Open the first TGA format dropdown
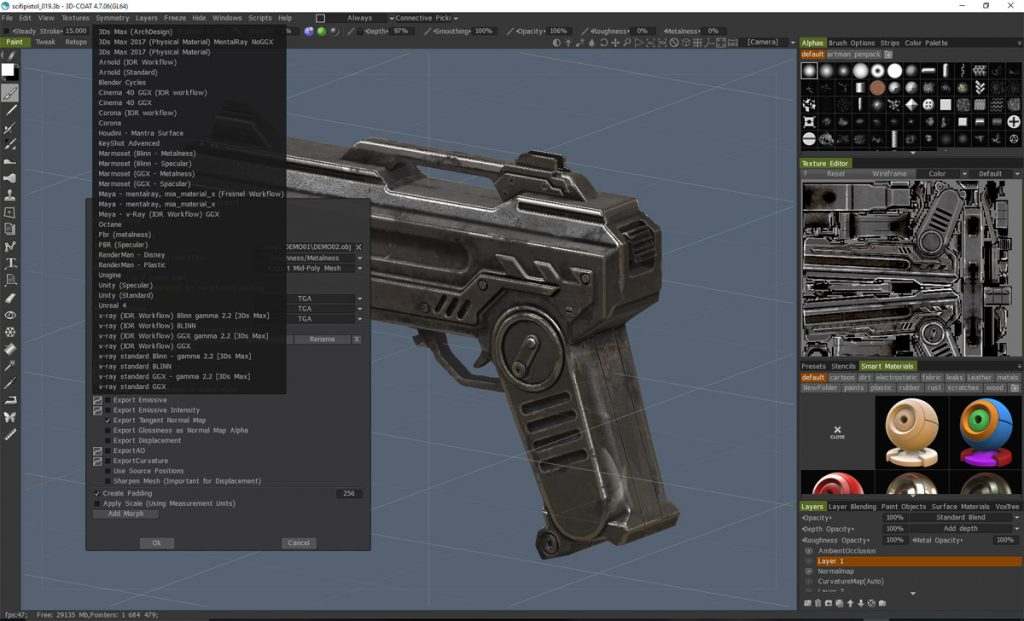The height and width of the screenshot is (621, 1024). pos(324,298)
